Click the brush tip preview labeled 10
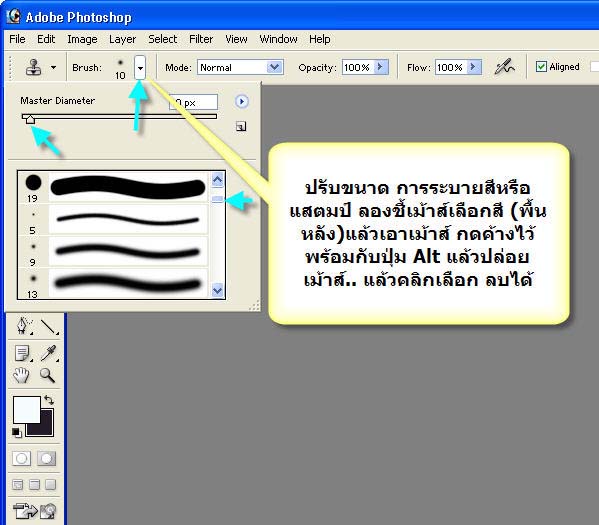The height and width of the screenshot is (525, 599). coord(120,68)
